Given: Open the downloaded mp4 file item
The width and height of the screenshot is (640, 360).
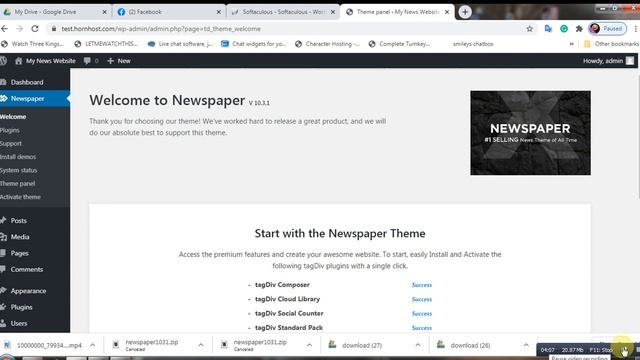Looking at the screenshot, I should click(x=43, y=345).
